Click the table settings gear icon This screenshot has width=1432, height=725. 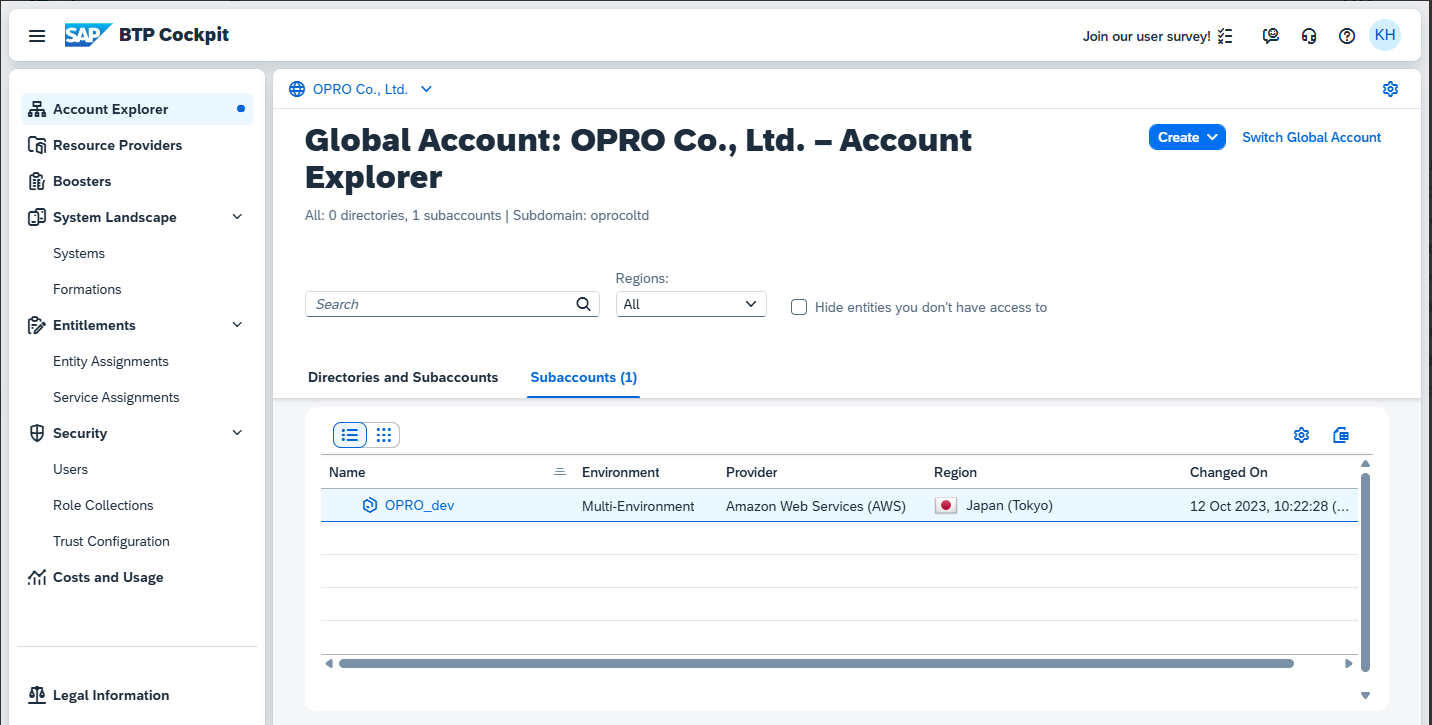tap(1301, 435)
